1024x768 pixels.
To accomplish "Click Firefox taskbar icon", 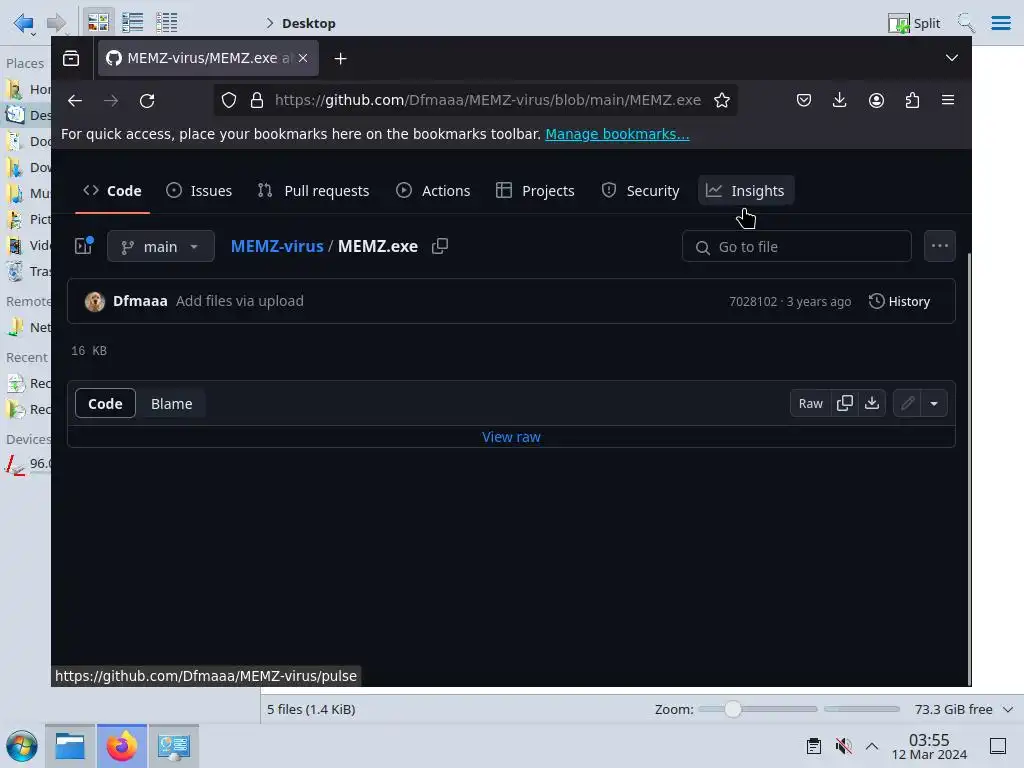I will point(121,746).
